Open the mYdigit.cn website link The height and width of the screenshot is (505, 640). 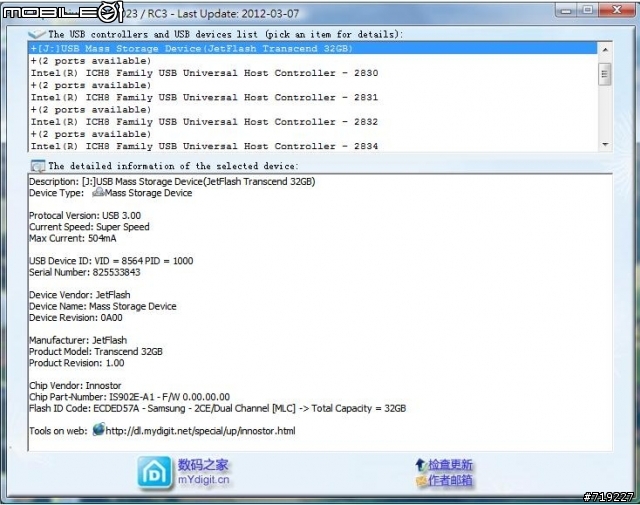(x=203, y=479)
